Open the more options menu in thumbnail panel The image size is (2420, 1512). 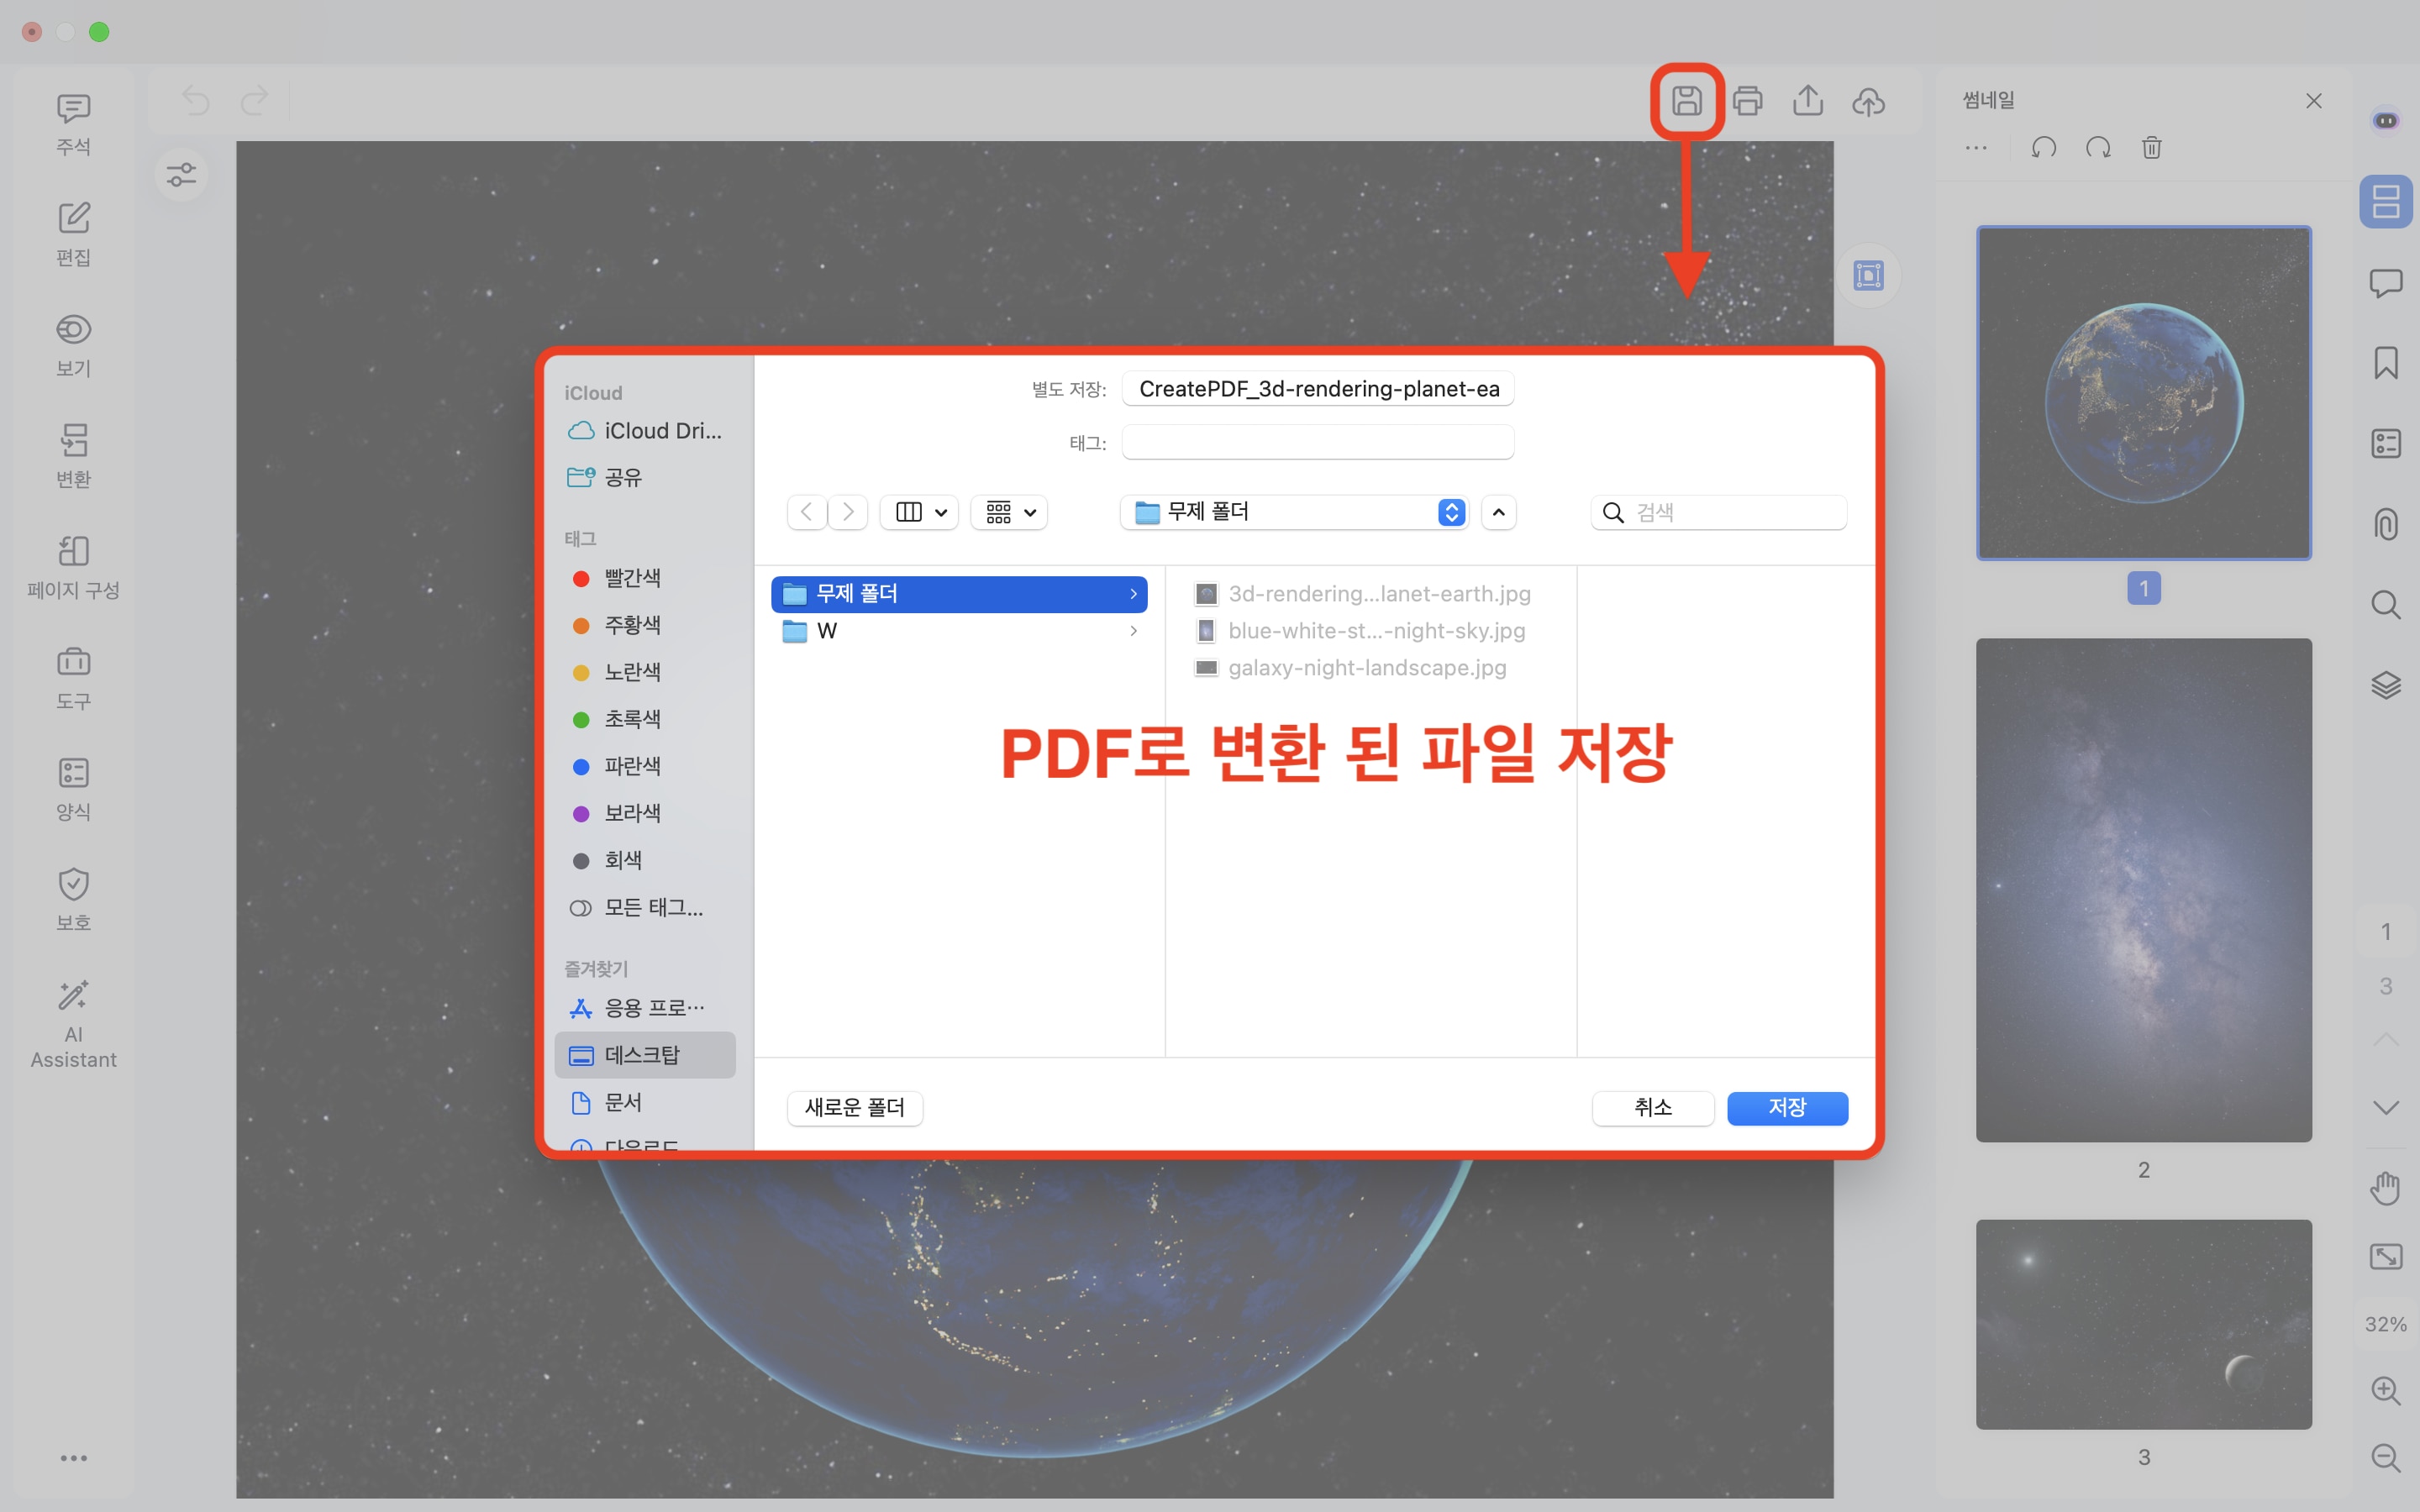coord(1976,148)
